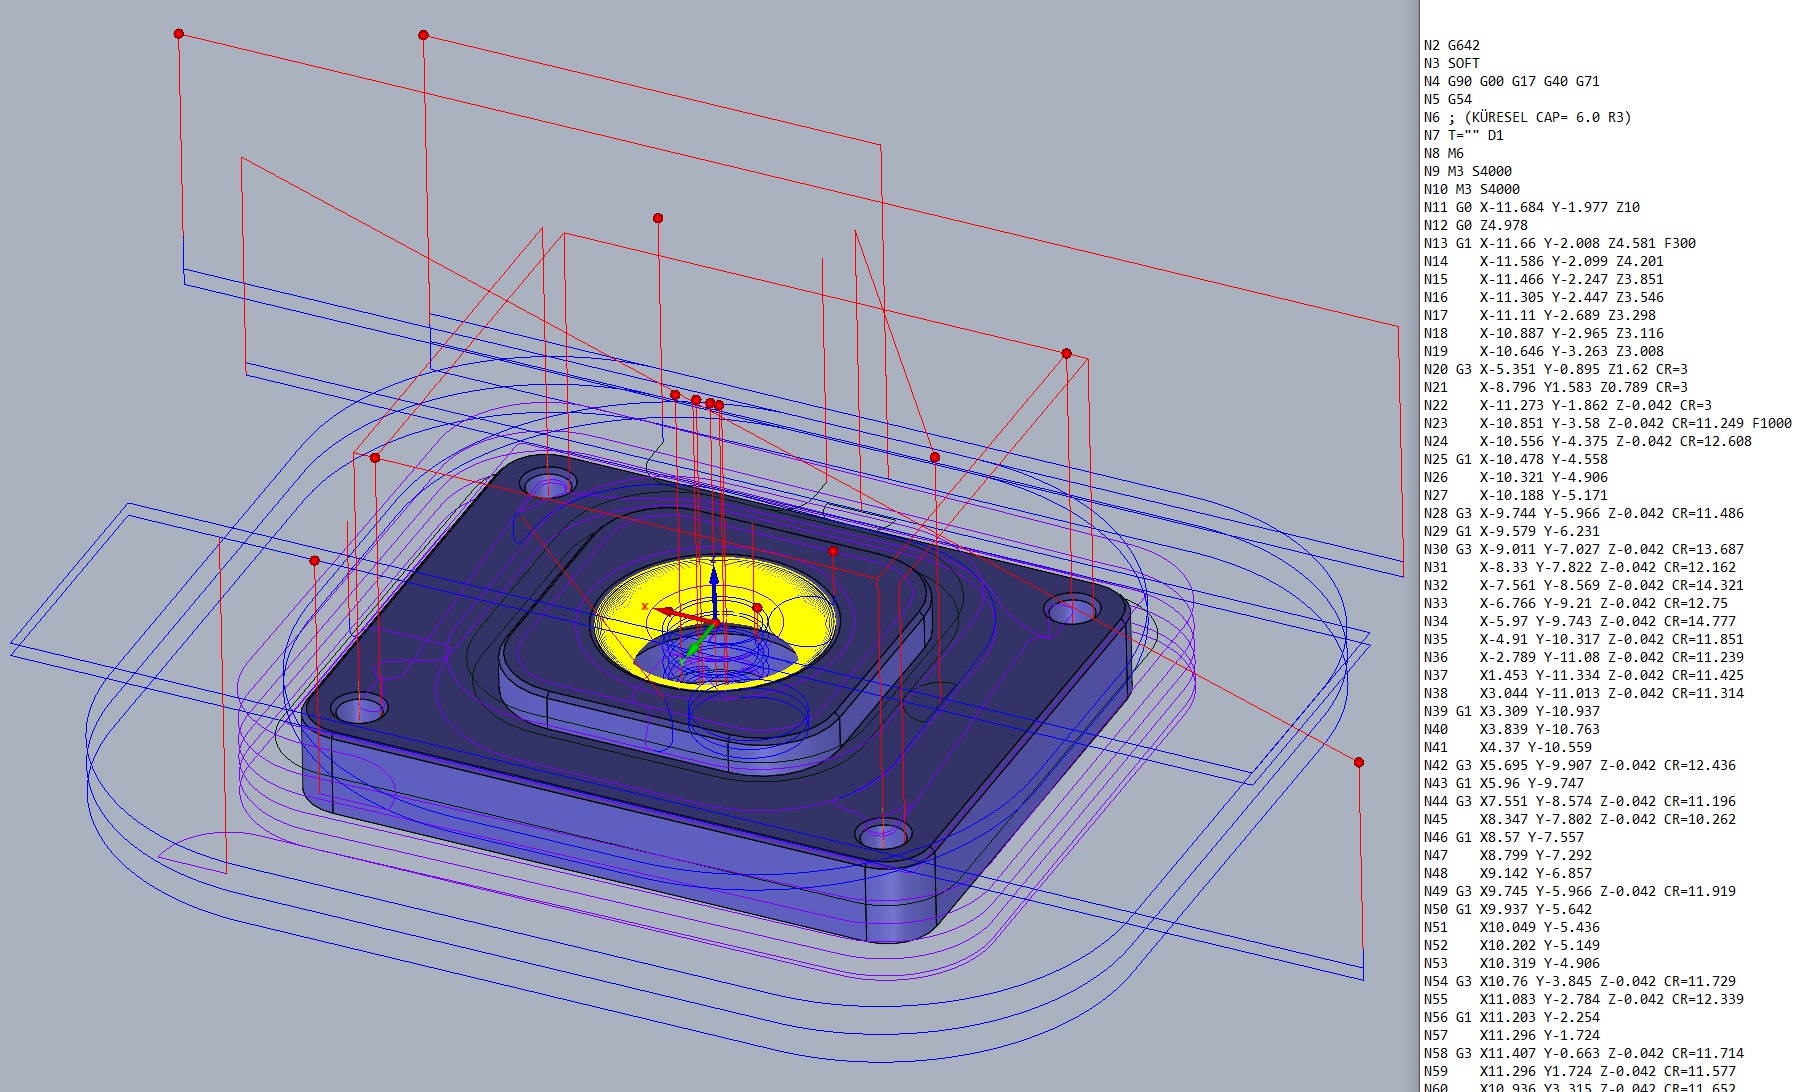Screen dimensions: 1797x1092
Task: Select the N30 line with "CR=13.687"
Action: tap(1584, 549)
